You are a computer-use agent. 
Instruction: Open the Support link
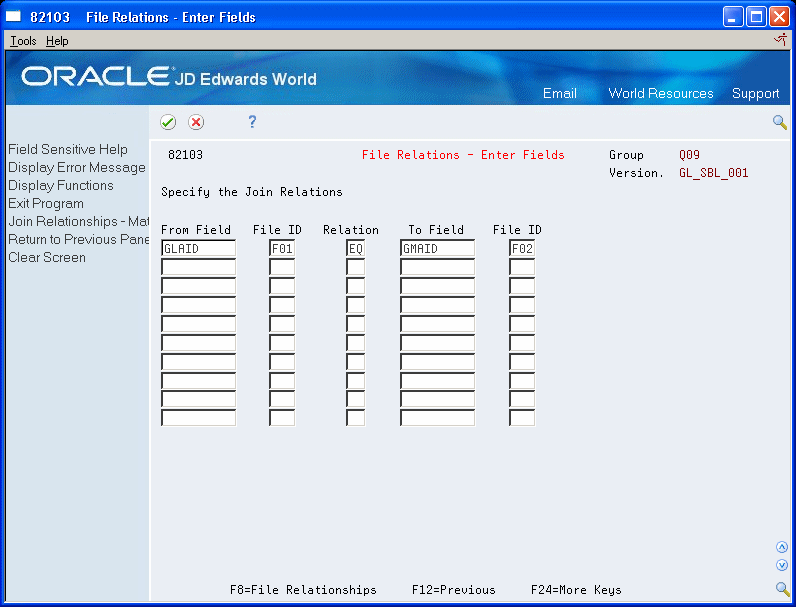point(755,94)
